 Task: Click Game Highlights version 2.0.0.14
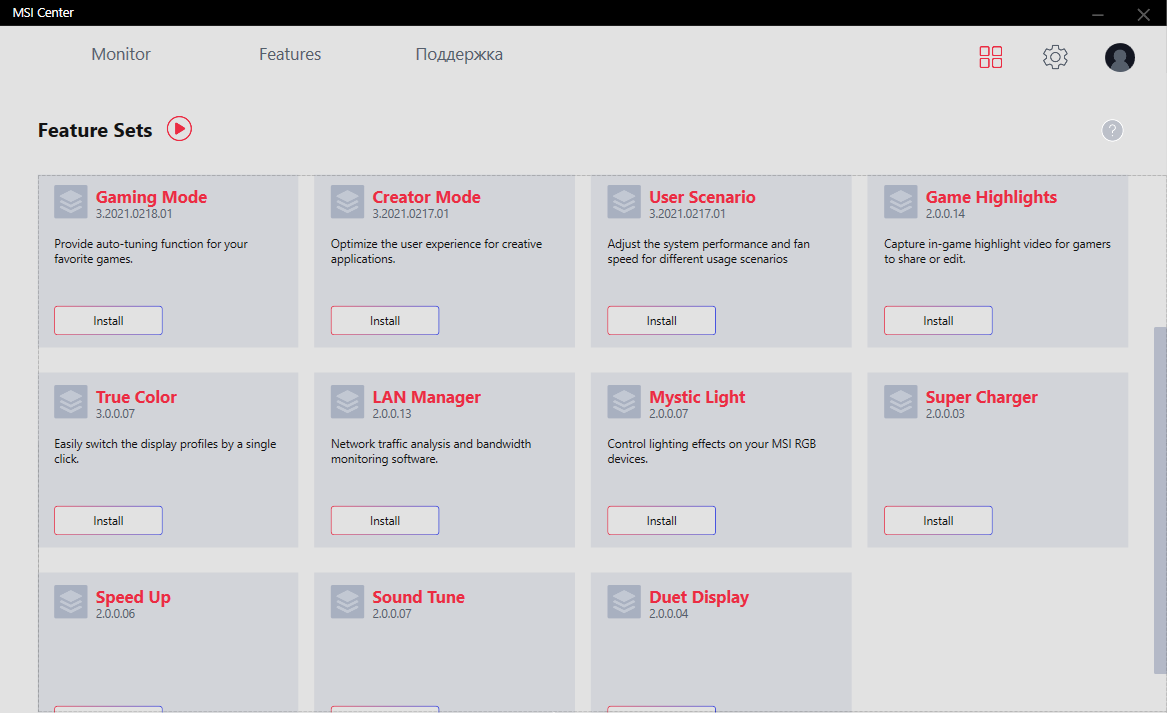point(945,214)
